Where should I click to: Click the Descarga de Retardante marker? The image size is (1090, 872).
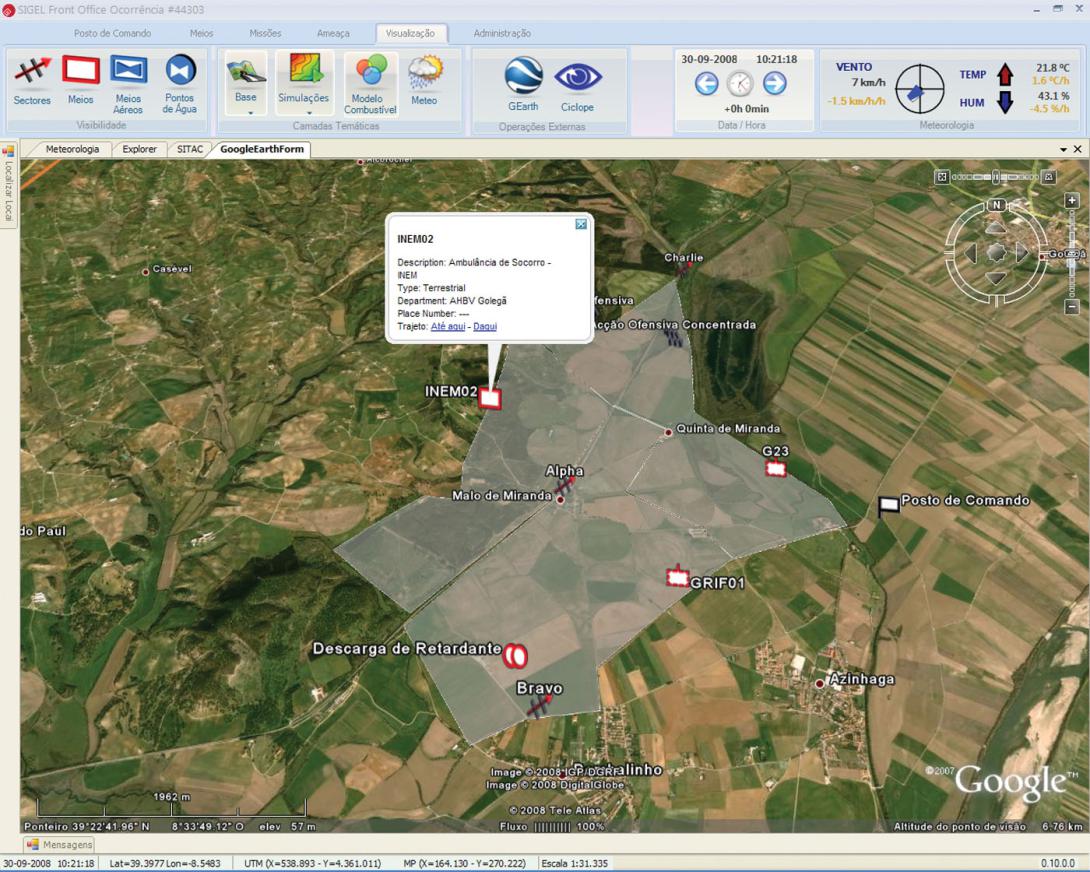pyautogui.click(x=515, y=655)
